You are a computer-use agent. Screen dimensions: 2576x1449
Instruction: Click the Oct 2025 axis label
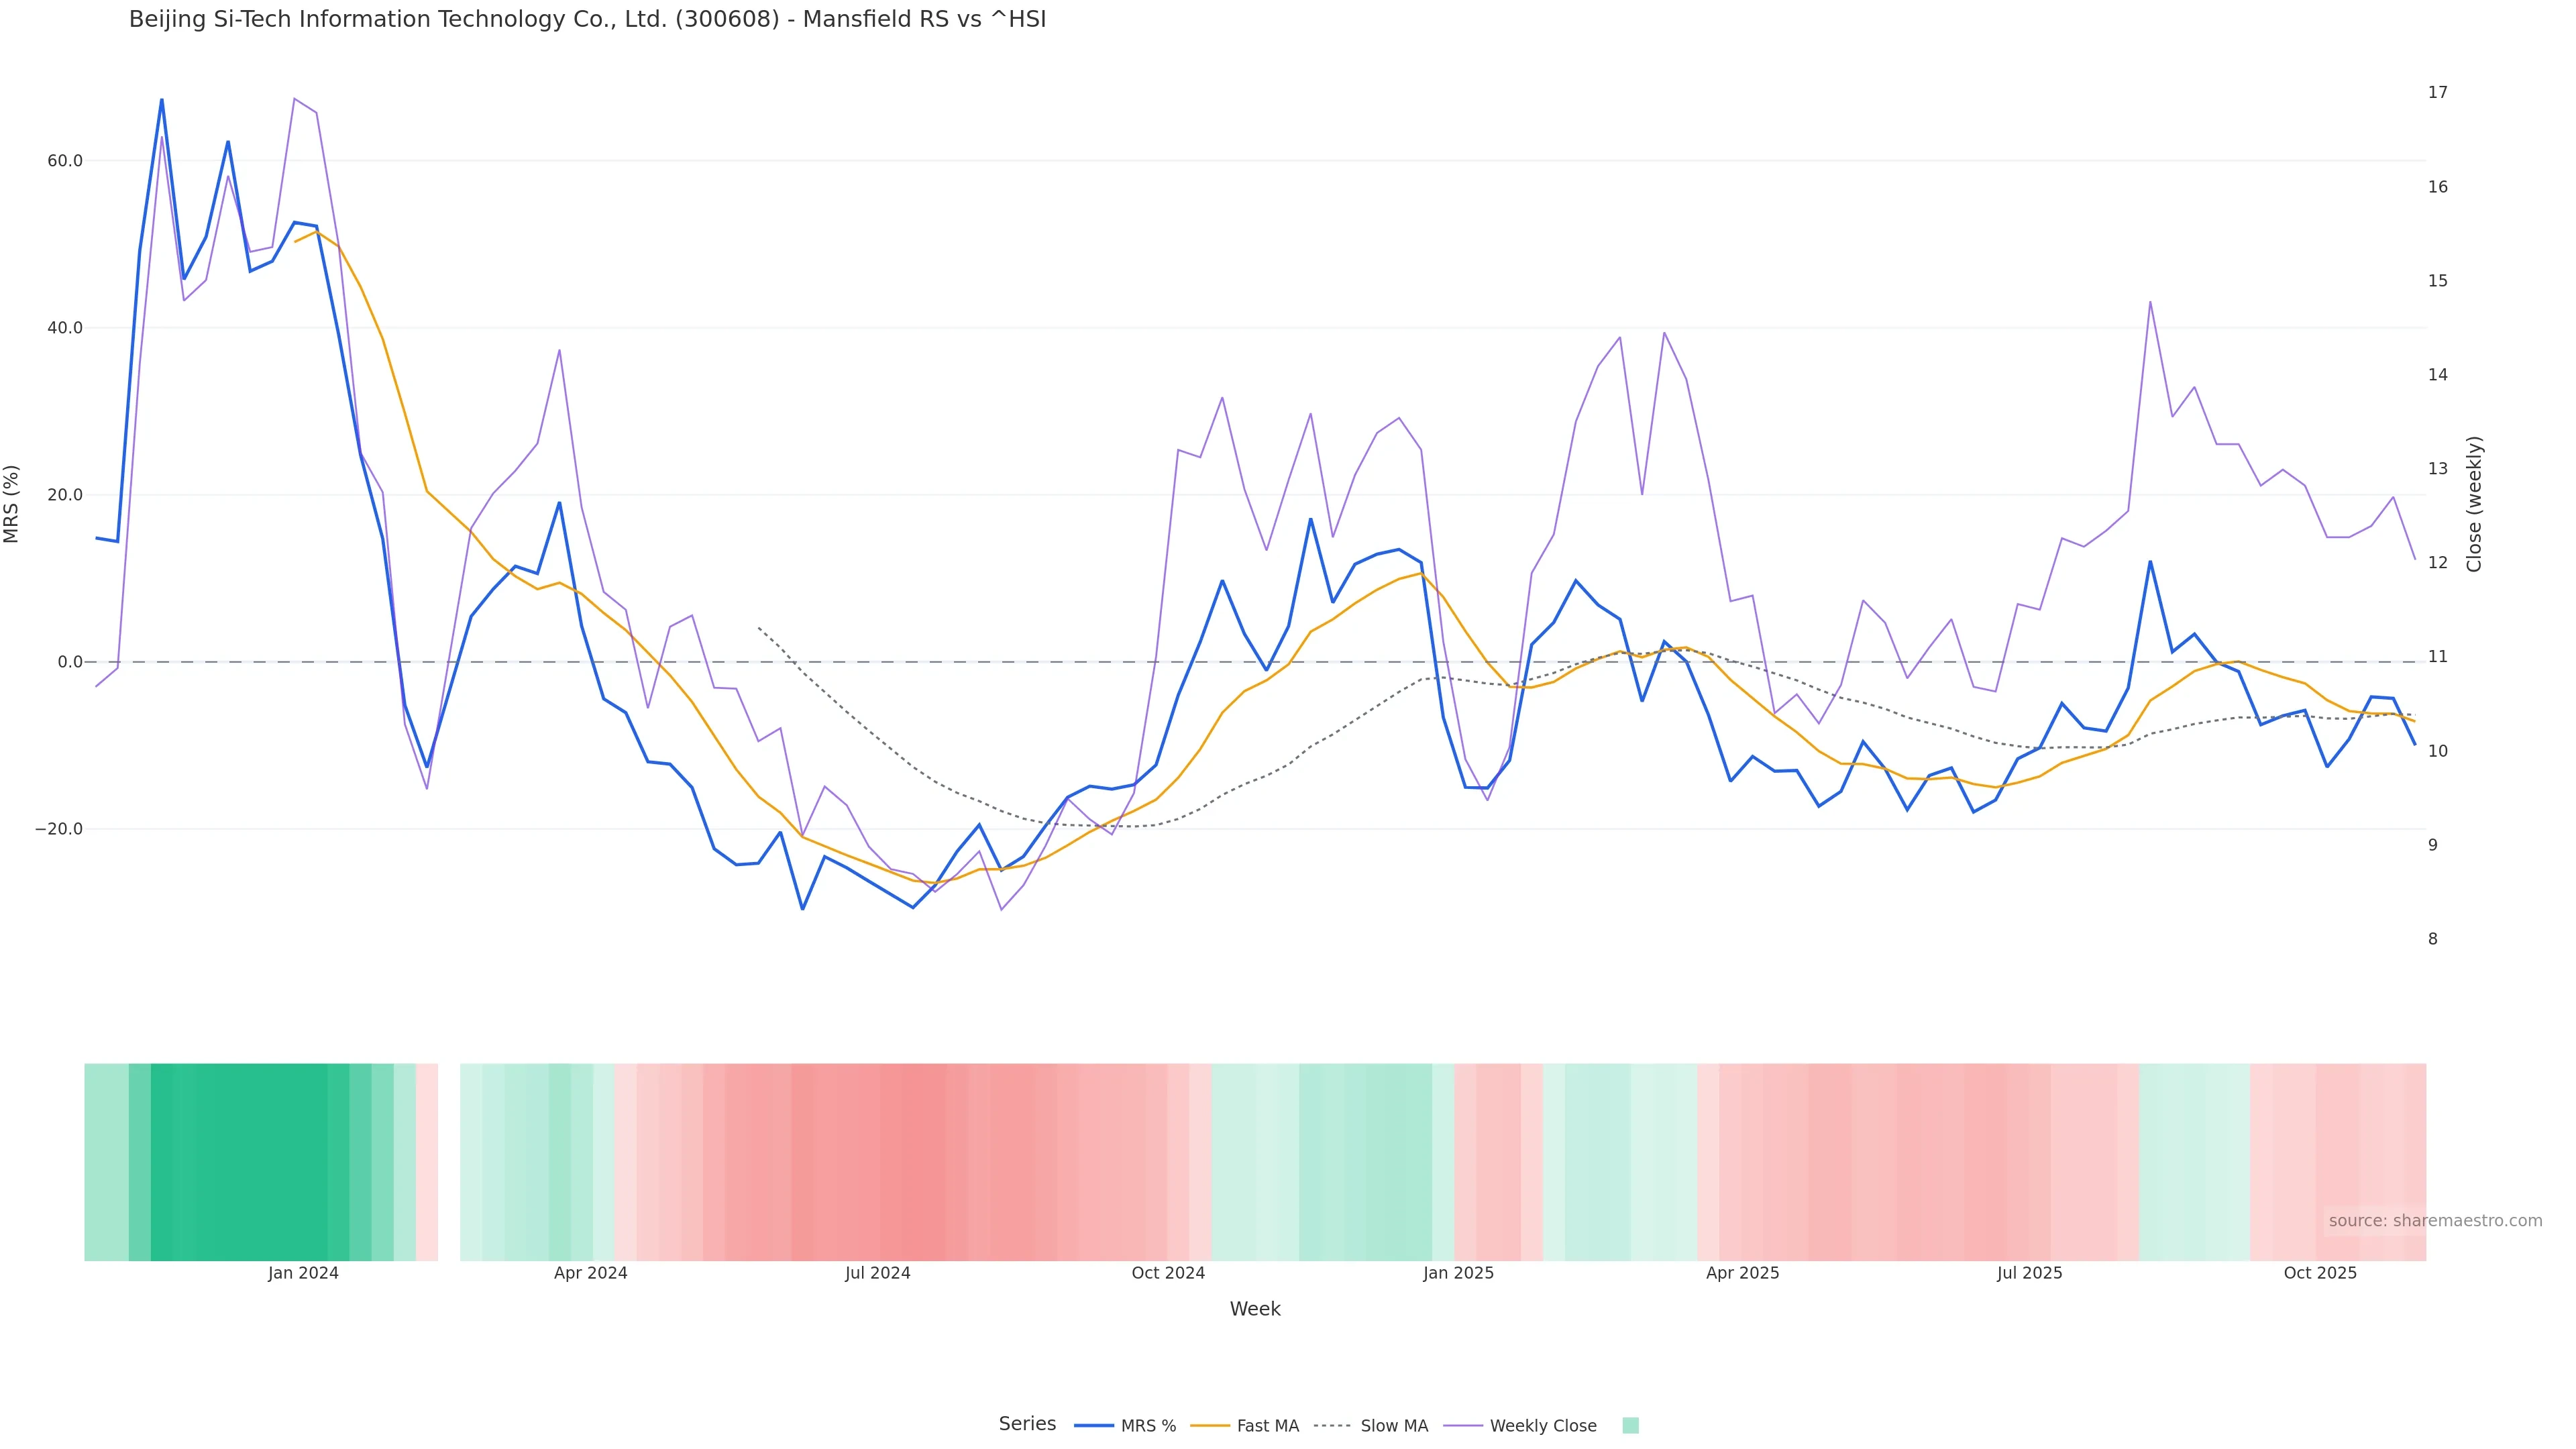coord(2319,1273)
